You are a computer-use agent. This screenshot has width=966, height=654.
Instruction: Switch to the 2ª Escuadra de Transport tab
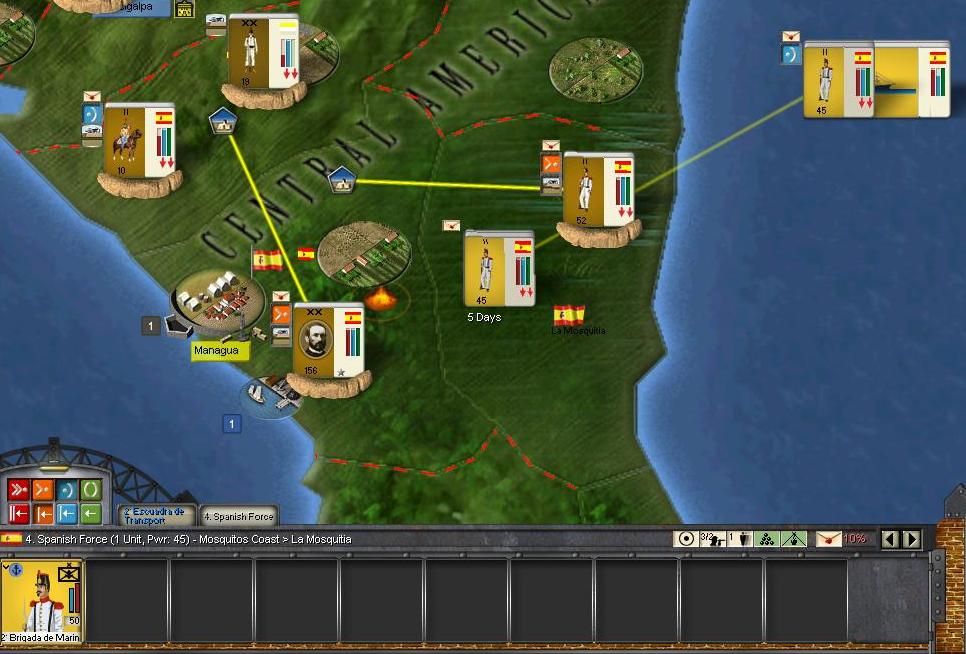pos(156,515)
